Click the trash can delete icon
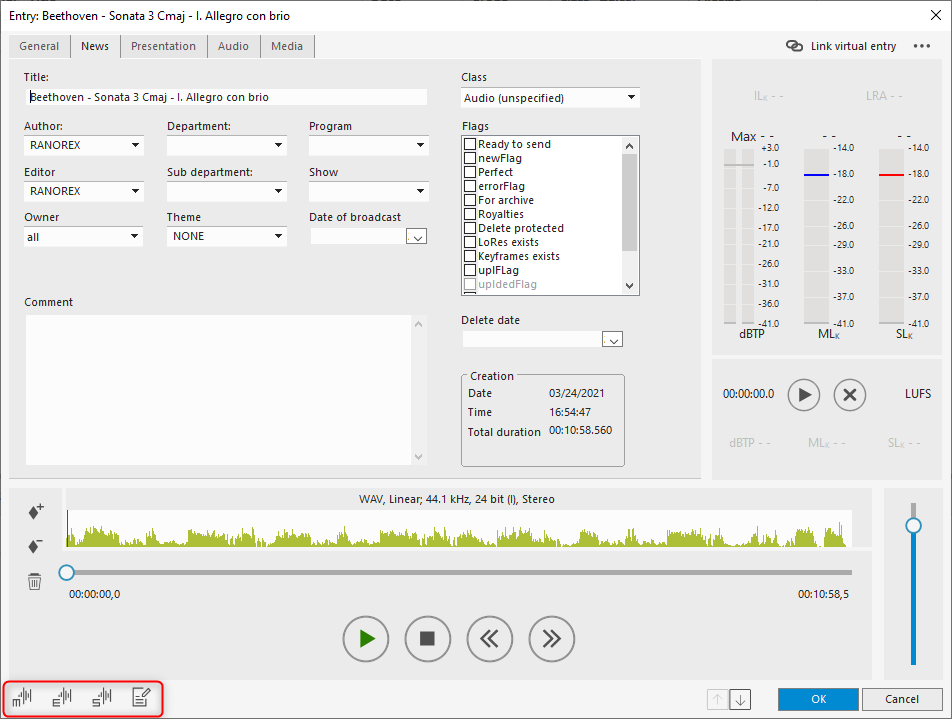Screen dimensions: 952x719 (x=35, y=581)
